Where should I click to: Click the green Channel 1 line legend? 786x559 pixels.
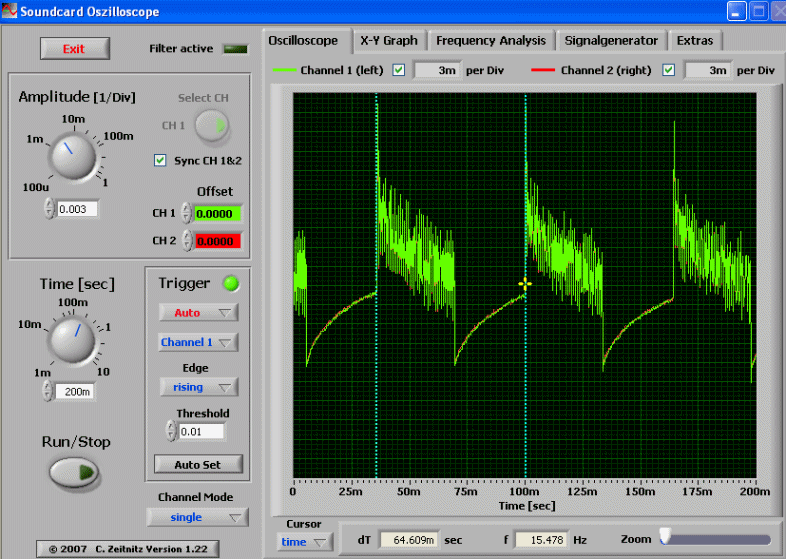[284, 70]
